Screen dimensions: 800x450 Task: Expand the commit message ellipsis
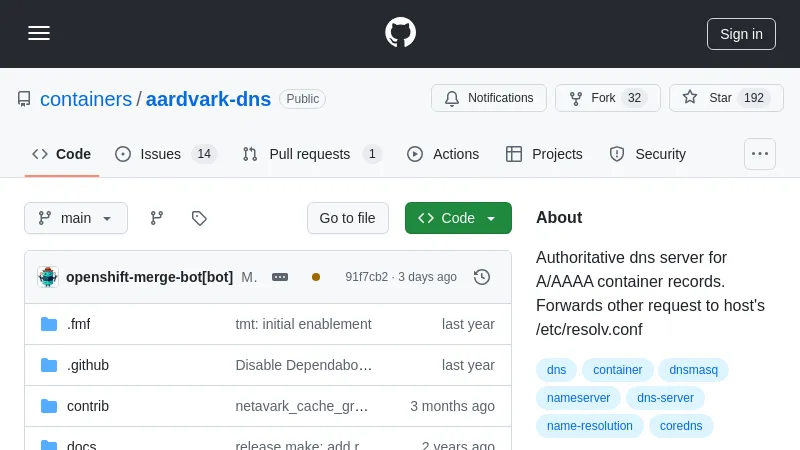(280, 277)
